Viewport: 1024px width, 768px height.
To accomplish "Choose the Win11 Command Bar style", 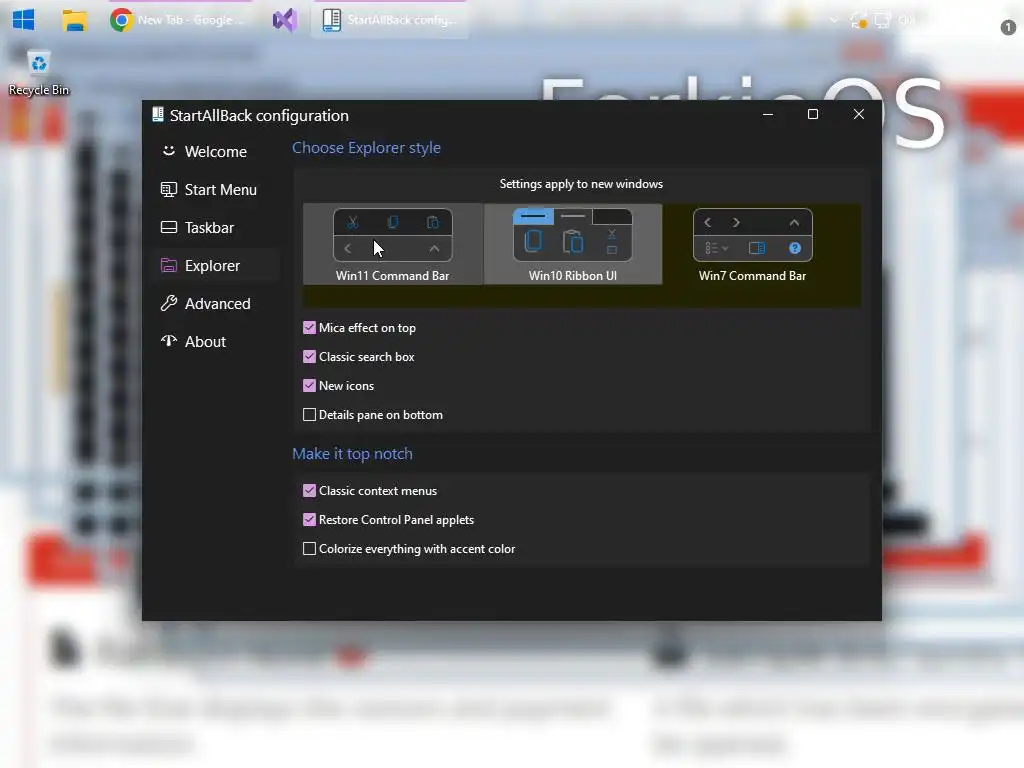I will coord(392,244).
